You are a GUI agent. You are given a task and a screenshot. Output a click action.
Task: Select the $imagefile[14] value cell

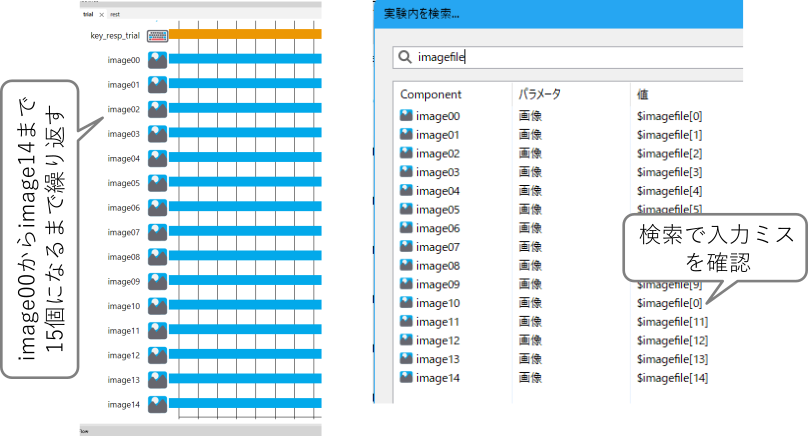(672, 378)
